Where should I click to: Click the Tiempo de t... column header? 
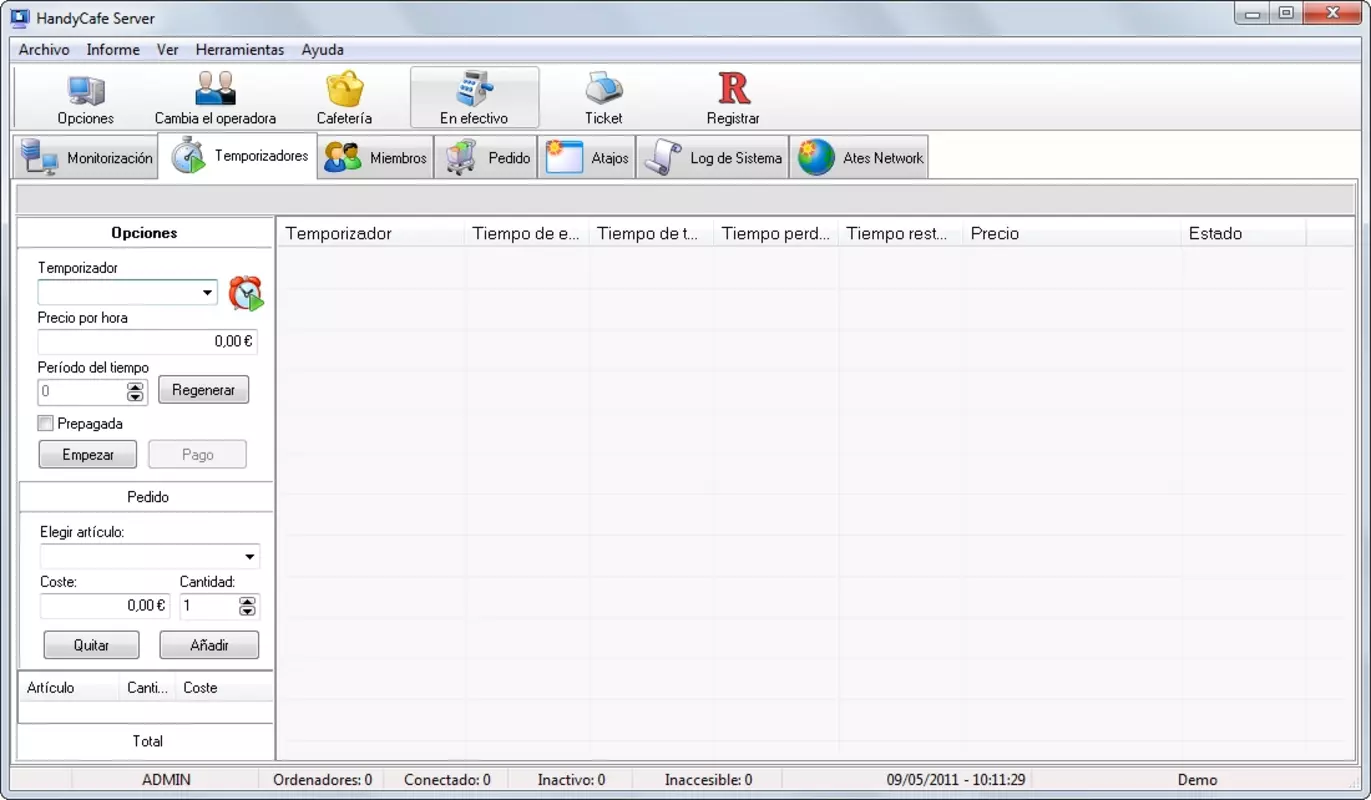pyautogui.click(x=651, y=233)
